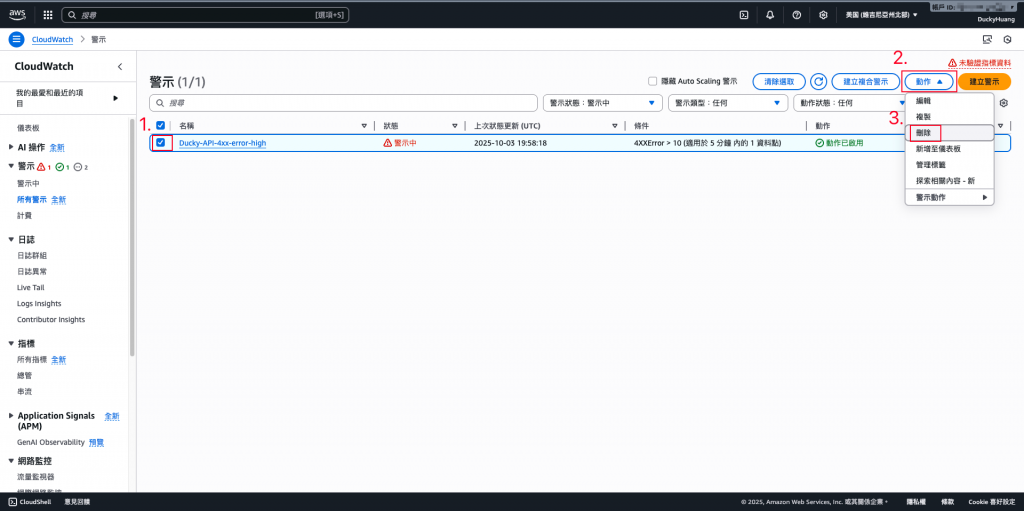Screen dimensions: 1024x511
Task: Open the top bar settings gear
Action: click(x=824, y=14)
